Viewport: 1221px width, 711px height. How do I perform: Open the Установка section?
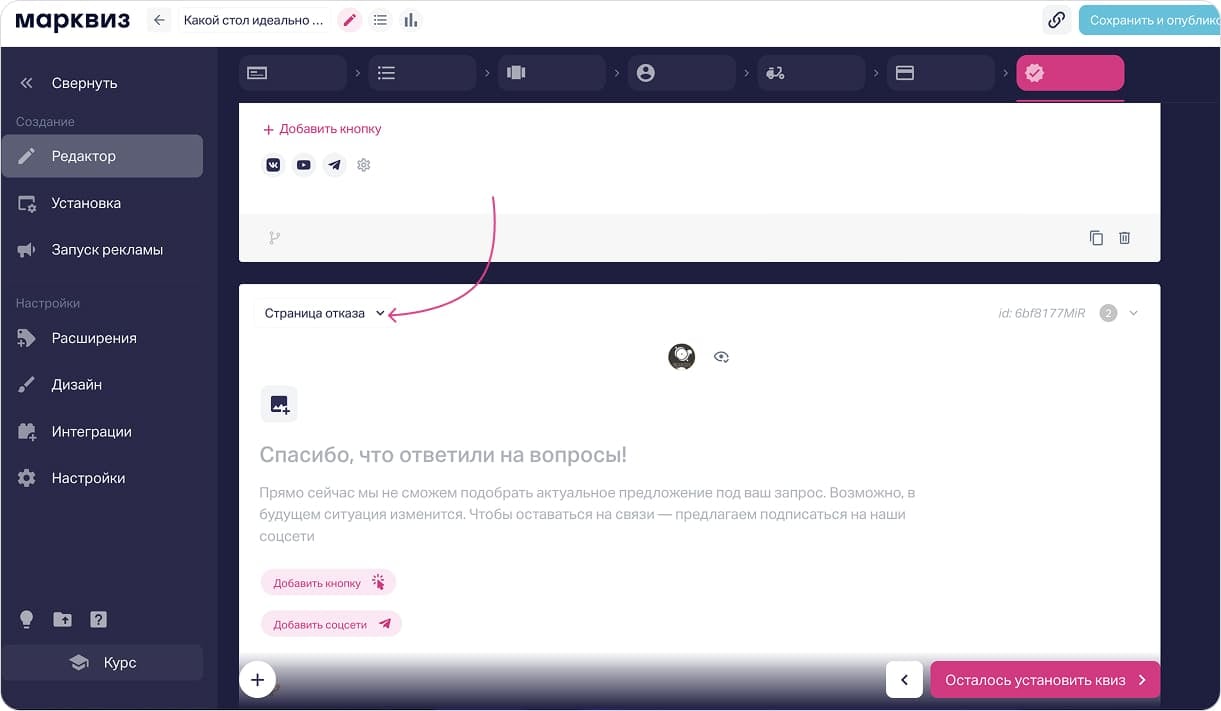coord(102,203)
